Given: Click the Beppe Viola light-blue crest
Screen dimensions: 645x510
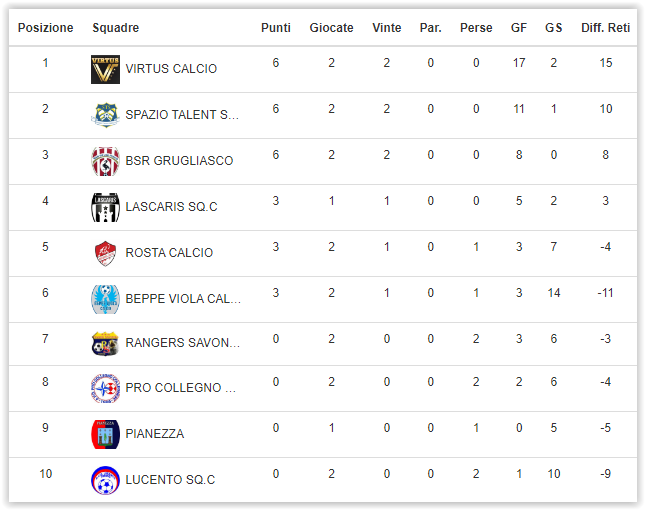Looking at the screenshot, I should point(105,299).
